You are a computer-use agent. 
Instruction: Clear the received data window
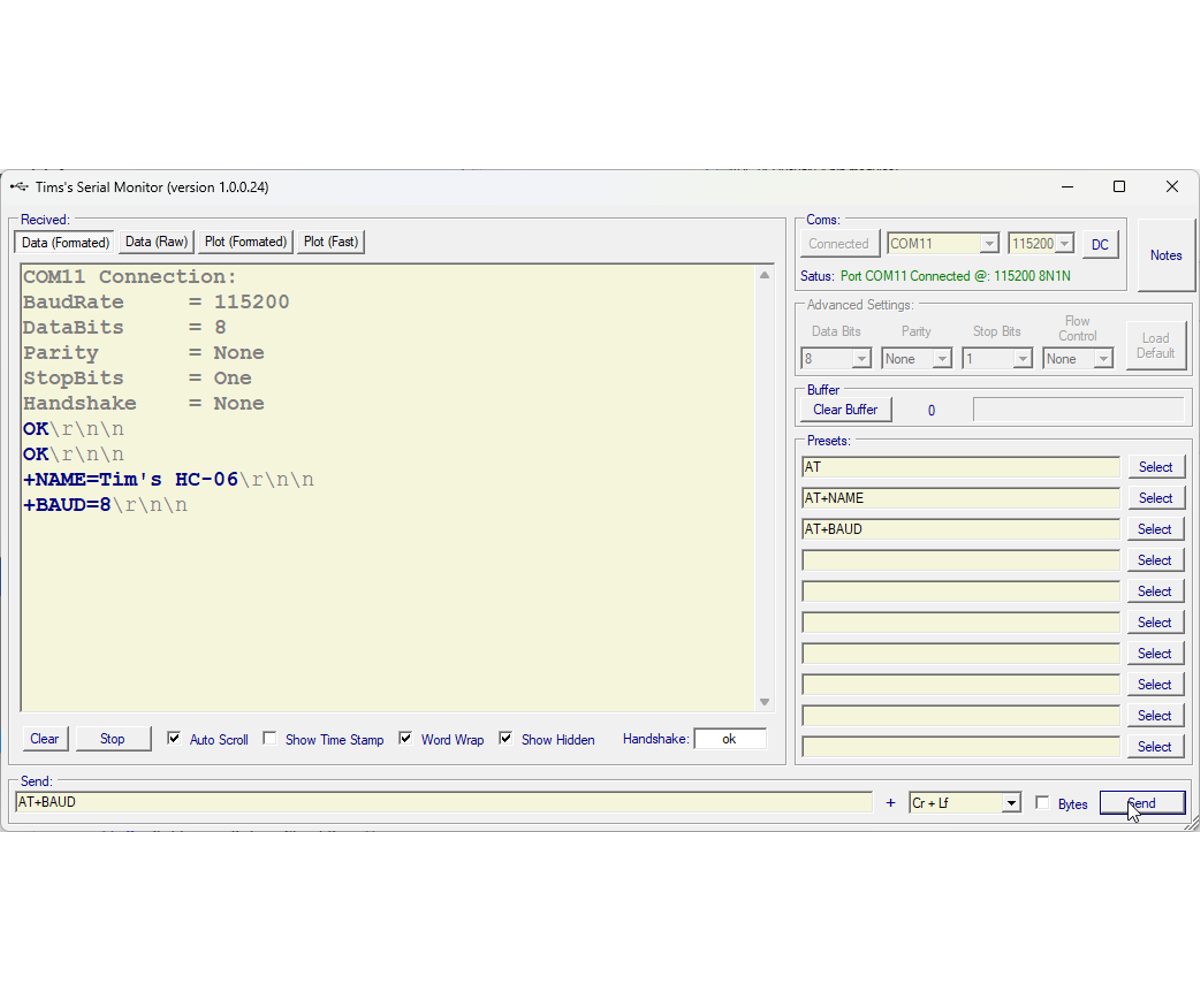[44, 738]
